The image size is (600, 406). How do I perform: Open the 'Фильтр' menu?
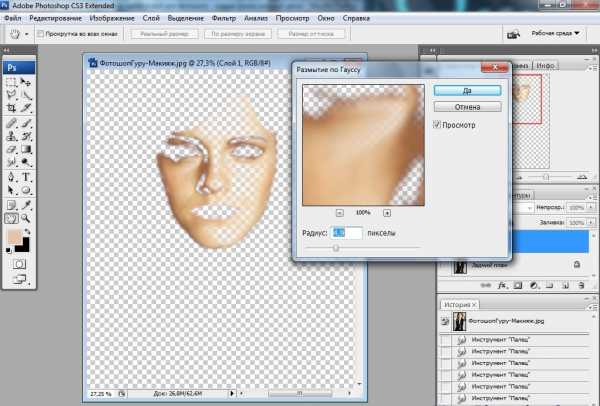pyautogui.click(x=224, y=18)
